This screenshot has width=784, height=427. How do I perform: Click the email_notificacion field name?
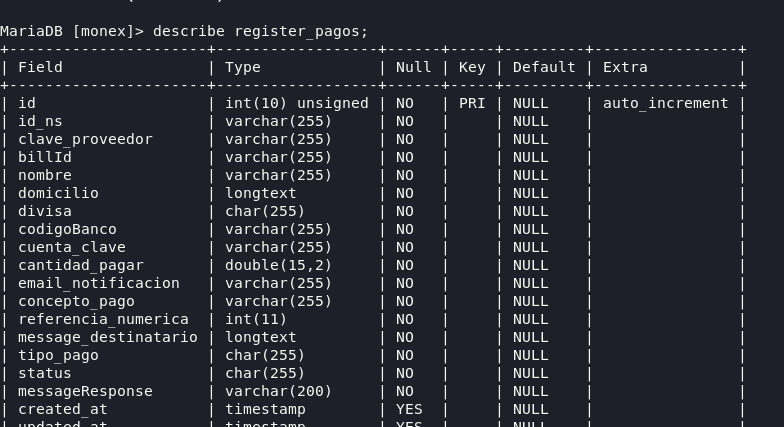click(x=99, y=283)
